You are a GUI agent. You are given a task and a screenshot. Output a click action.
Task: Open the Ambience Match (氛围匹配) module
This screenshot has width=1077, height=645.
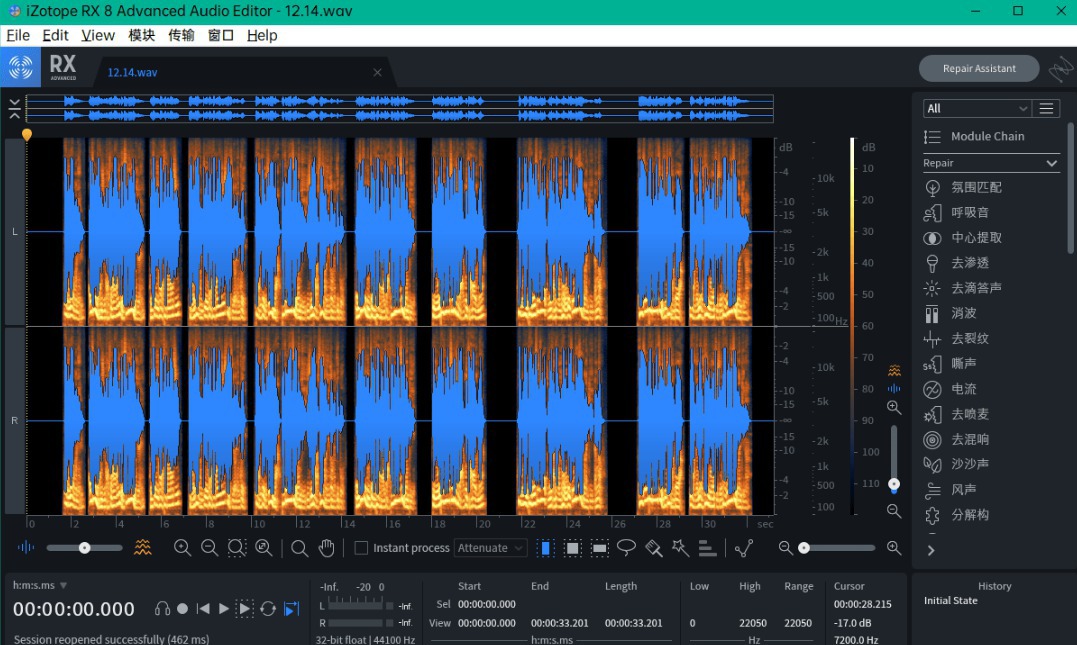point(962,187)
